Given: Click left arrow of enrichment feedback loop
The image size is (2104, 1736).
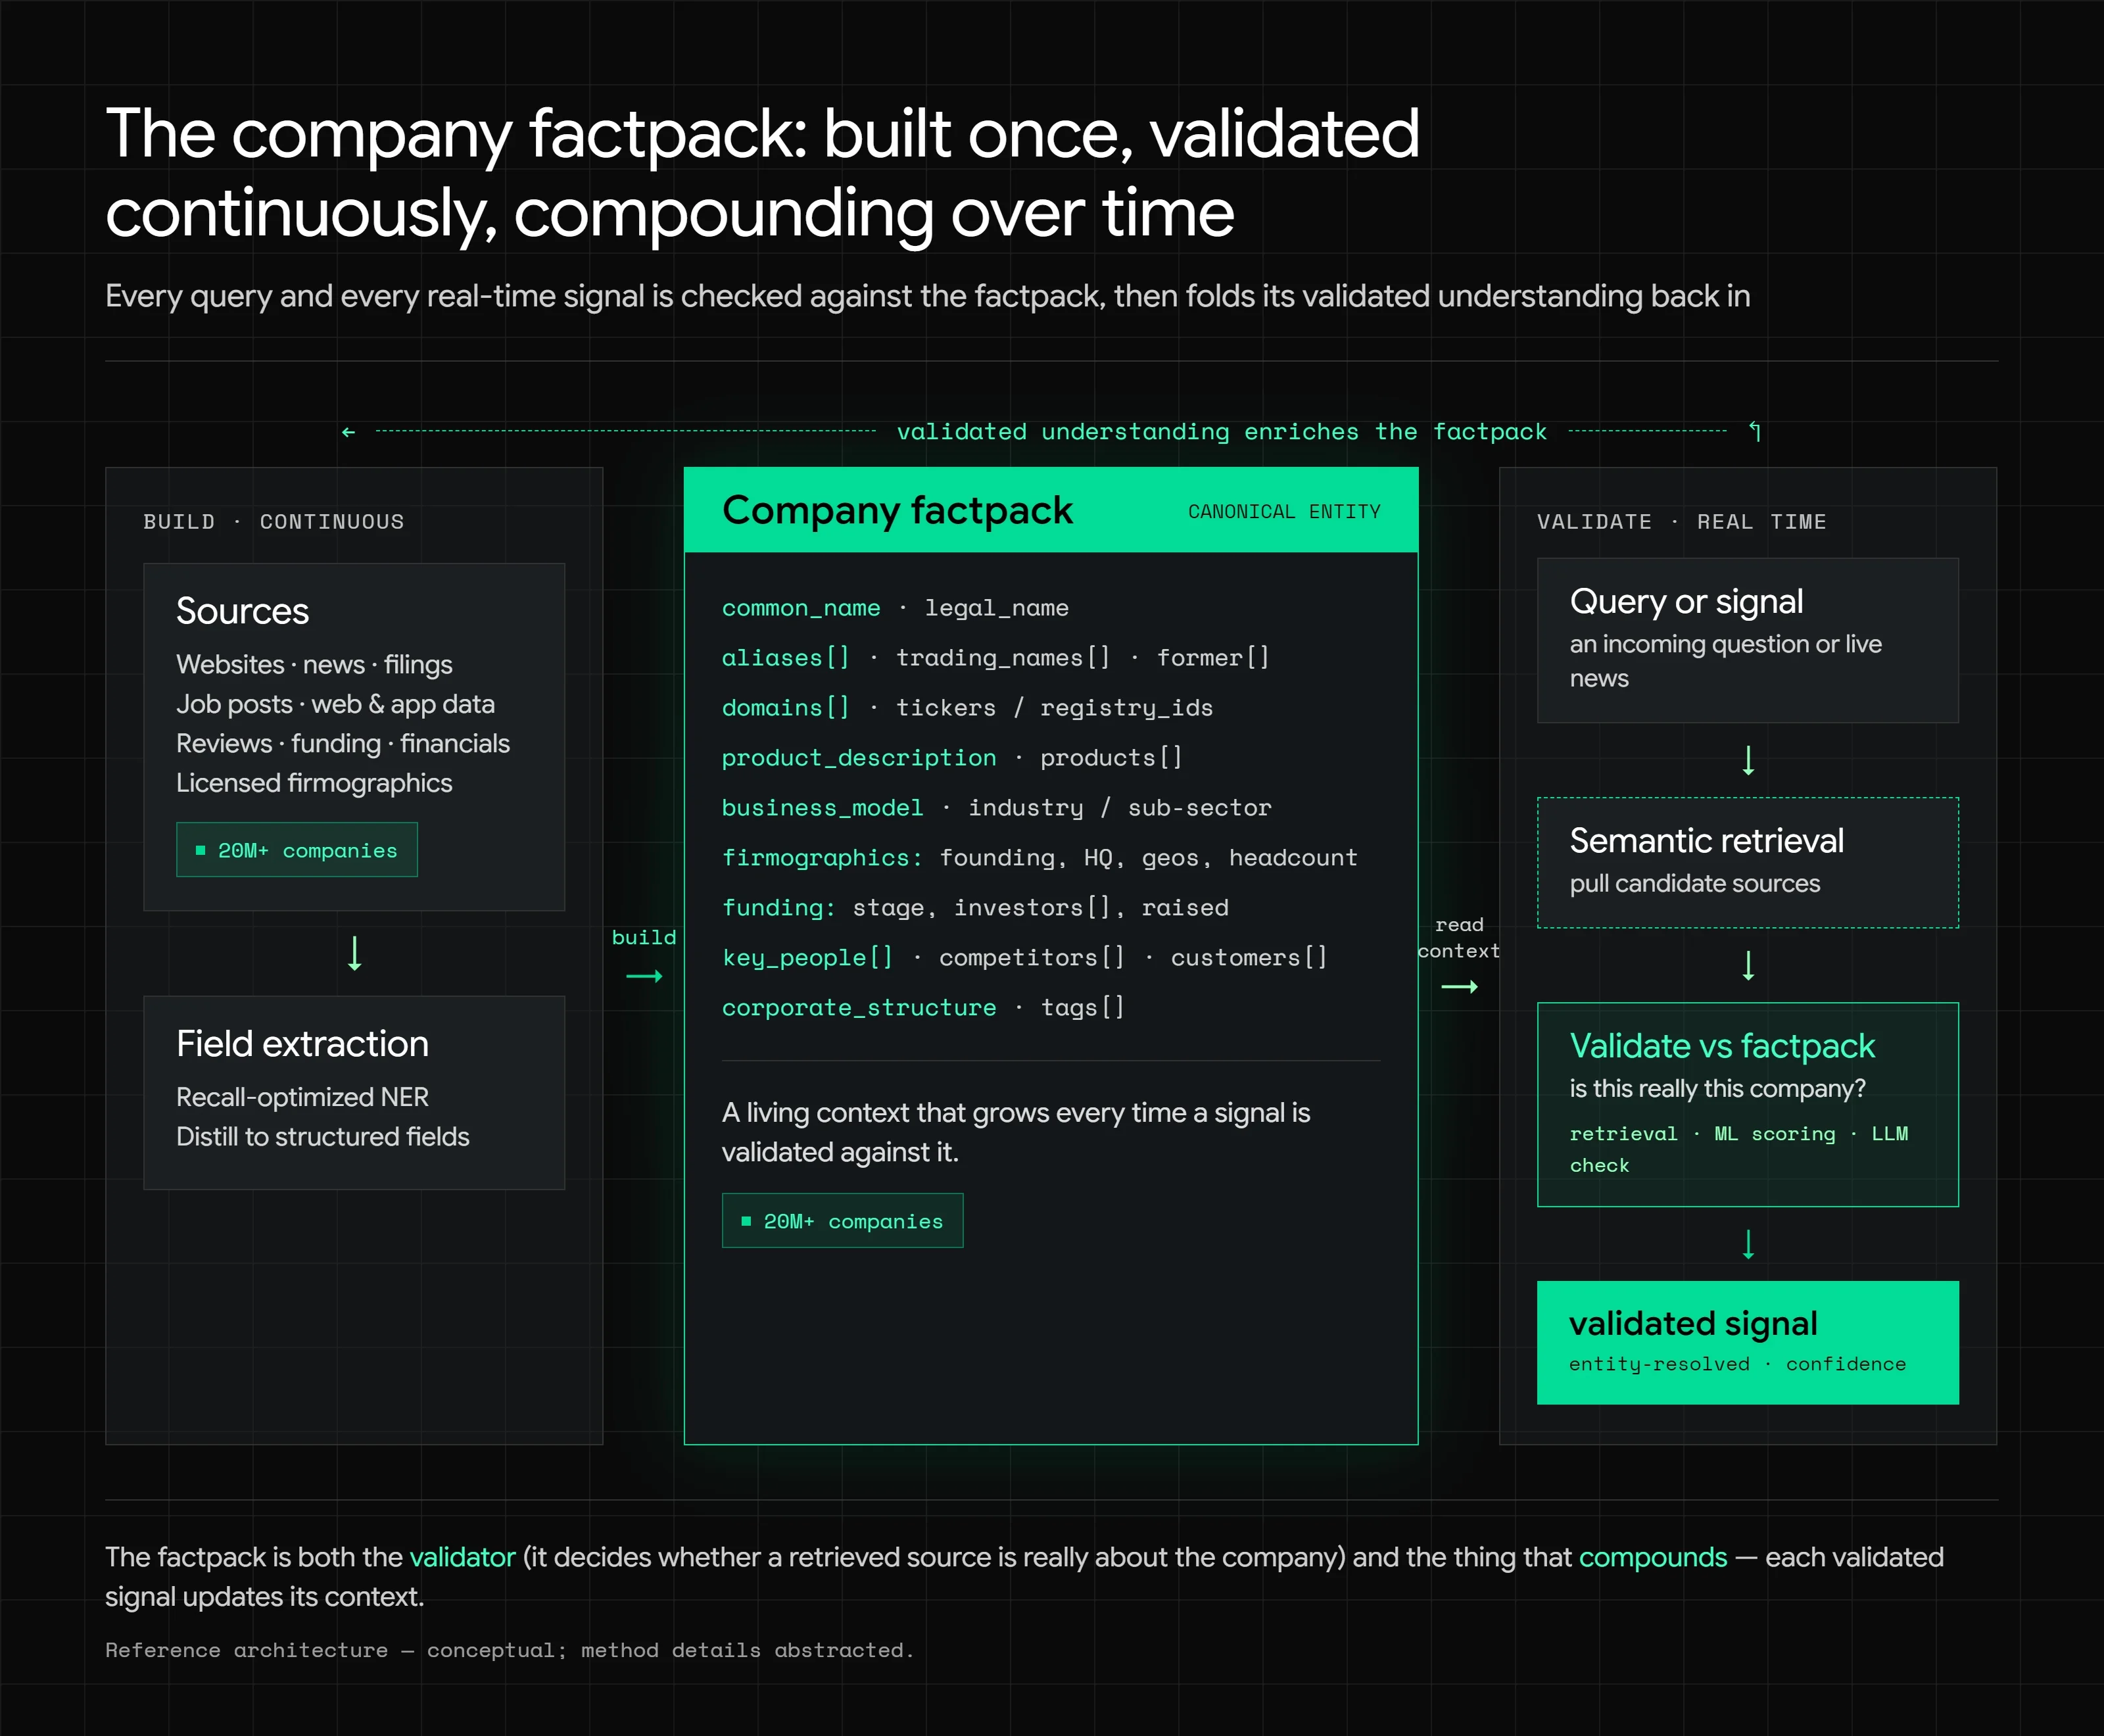Looking at the screenshot, I should tap(348, 432).
